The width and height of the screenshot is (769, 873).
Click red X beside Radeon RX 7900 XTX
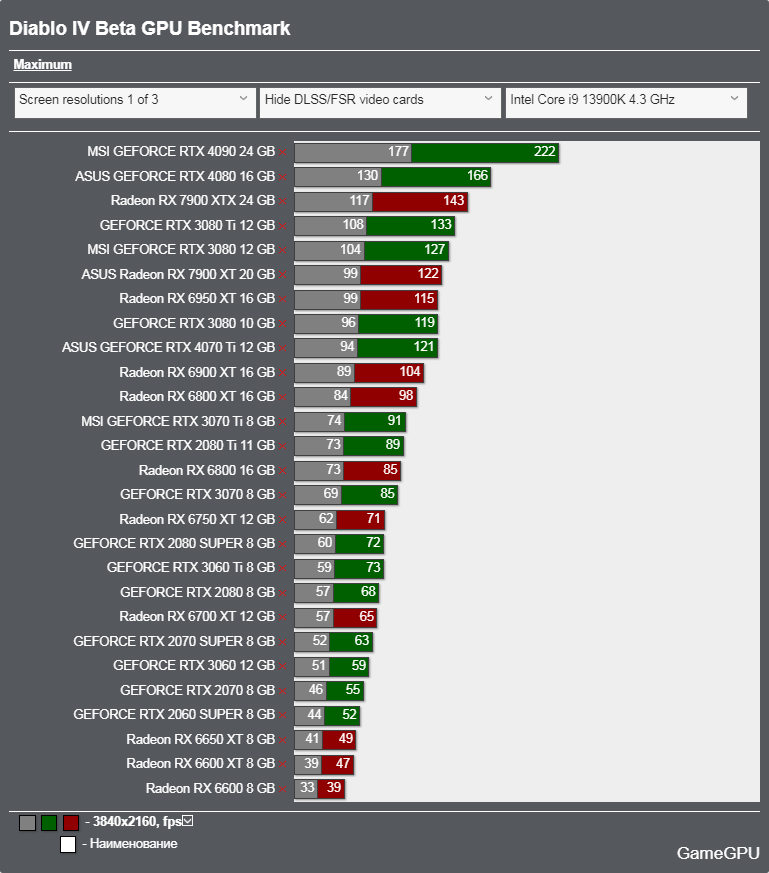[283, 202]
